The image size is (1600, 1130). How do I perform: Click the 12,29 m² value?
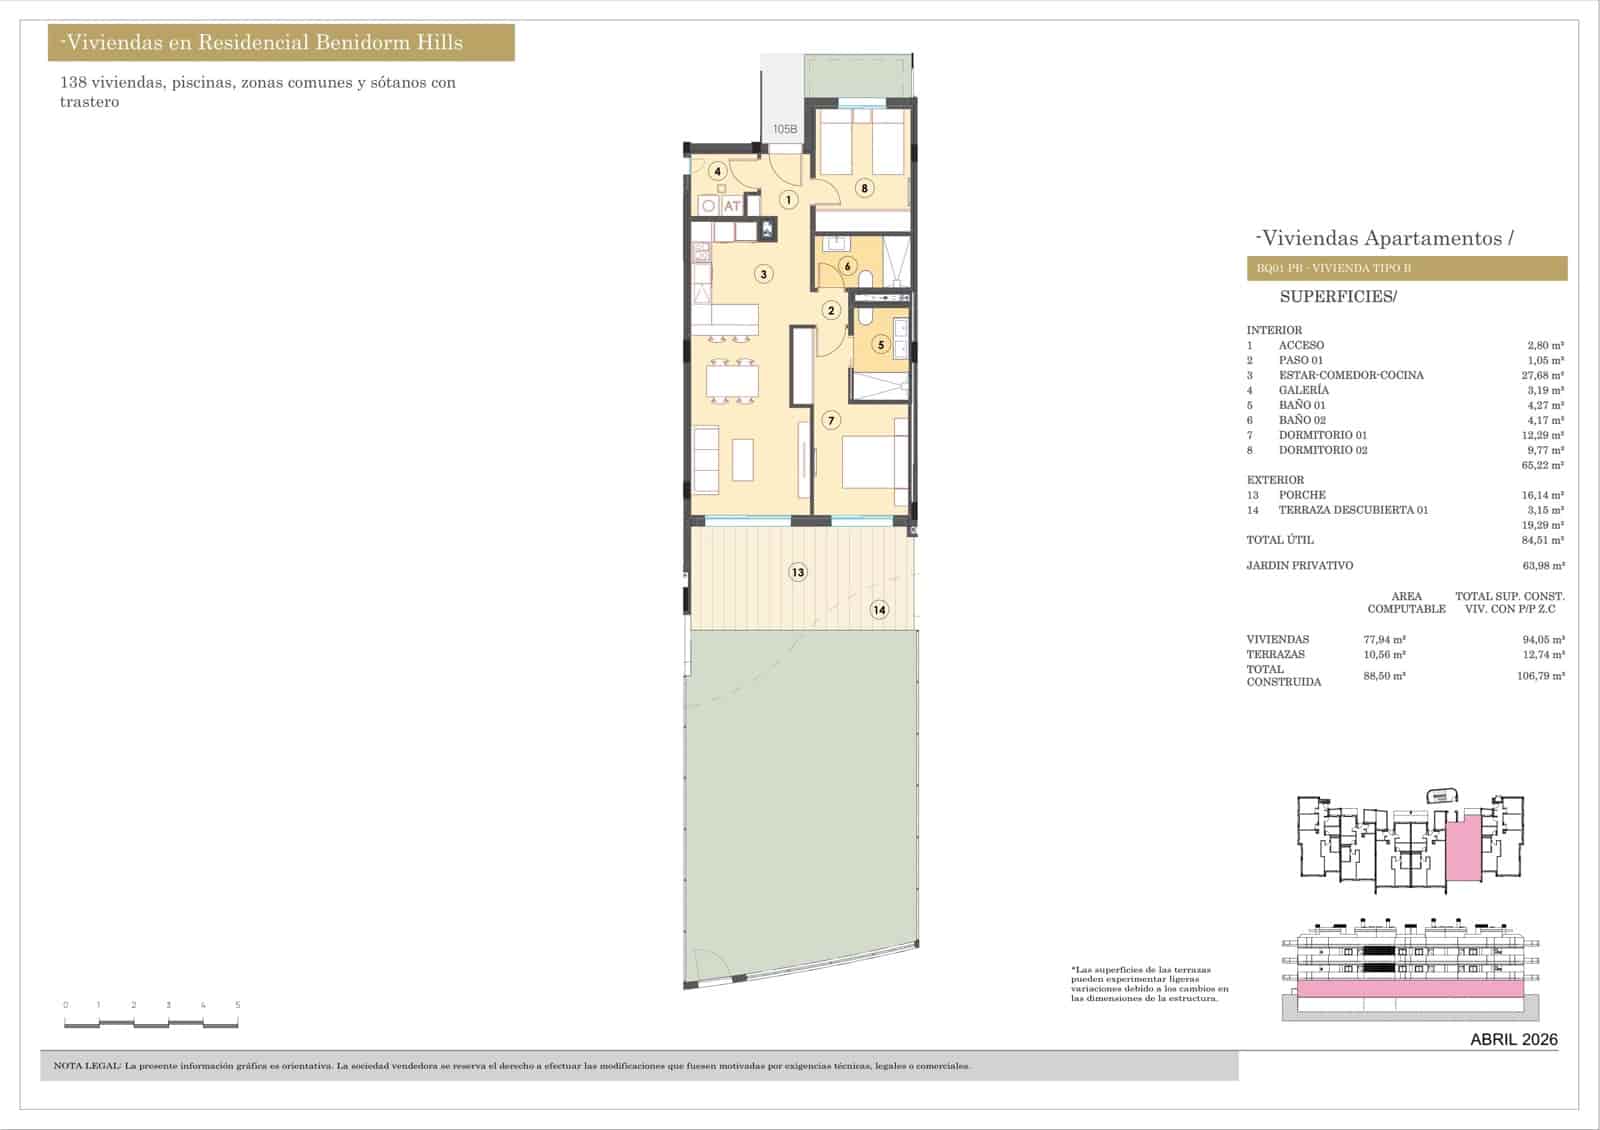(x=1543, y=435)
